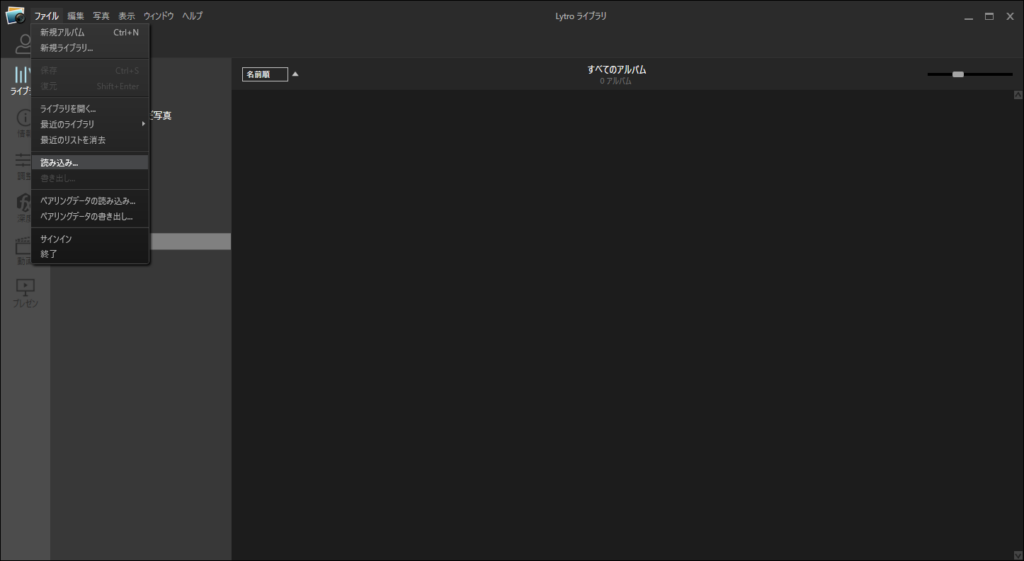
Task: Select ペアリングデータの書き出し... entry
Action: 90,216
